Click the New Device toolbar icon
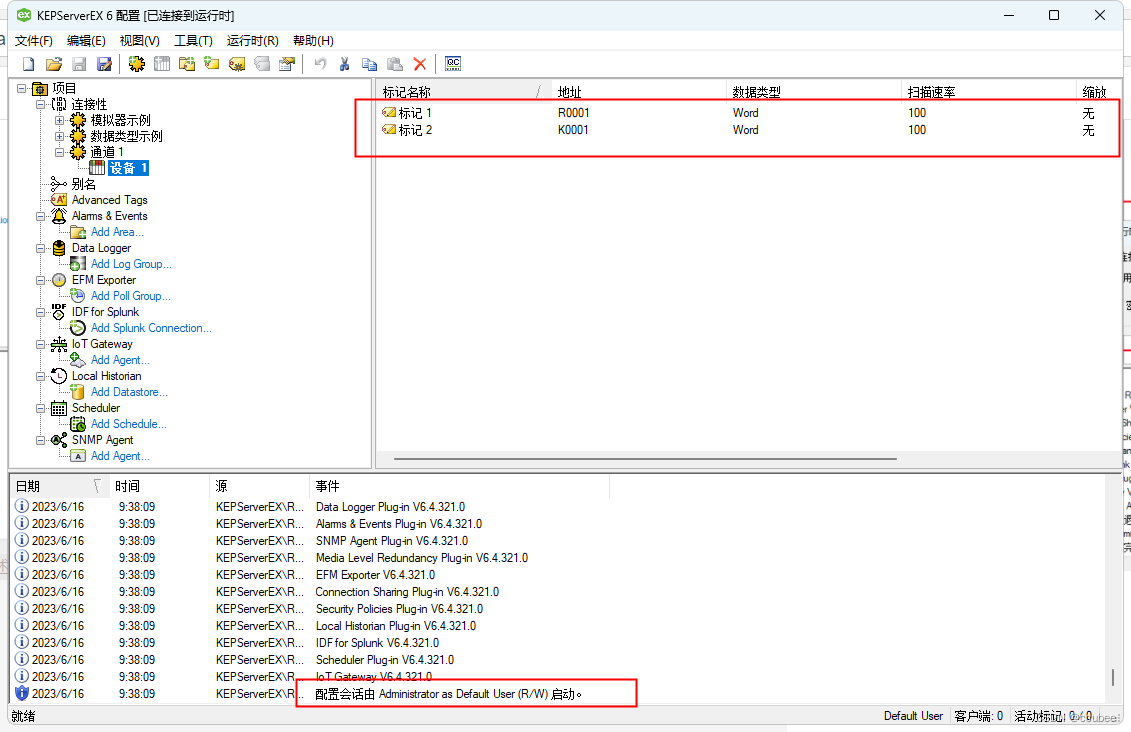 (162, 64)
